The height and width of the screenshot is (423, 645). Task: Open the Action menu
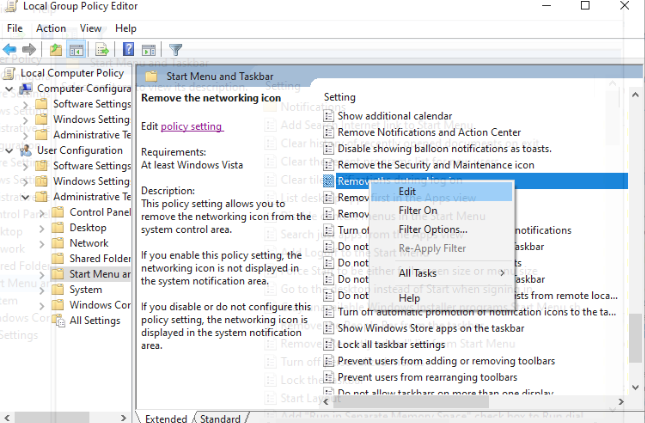point(51,28)
